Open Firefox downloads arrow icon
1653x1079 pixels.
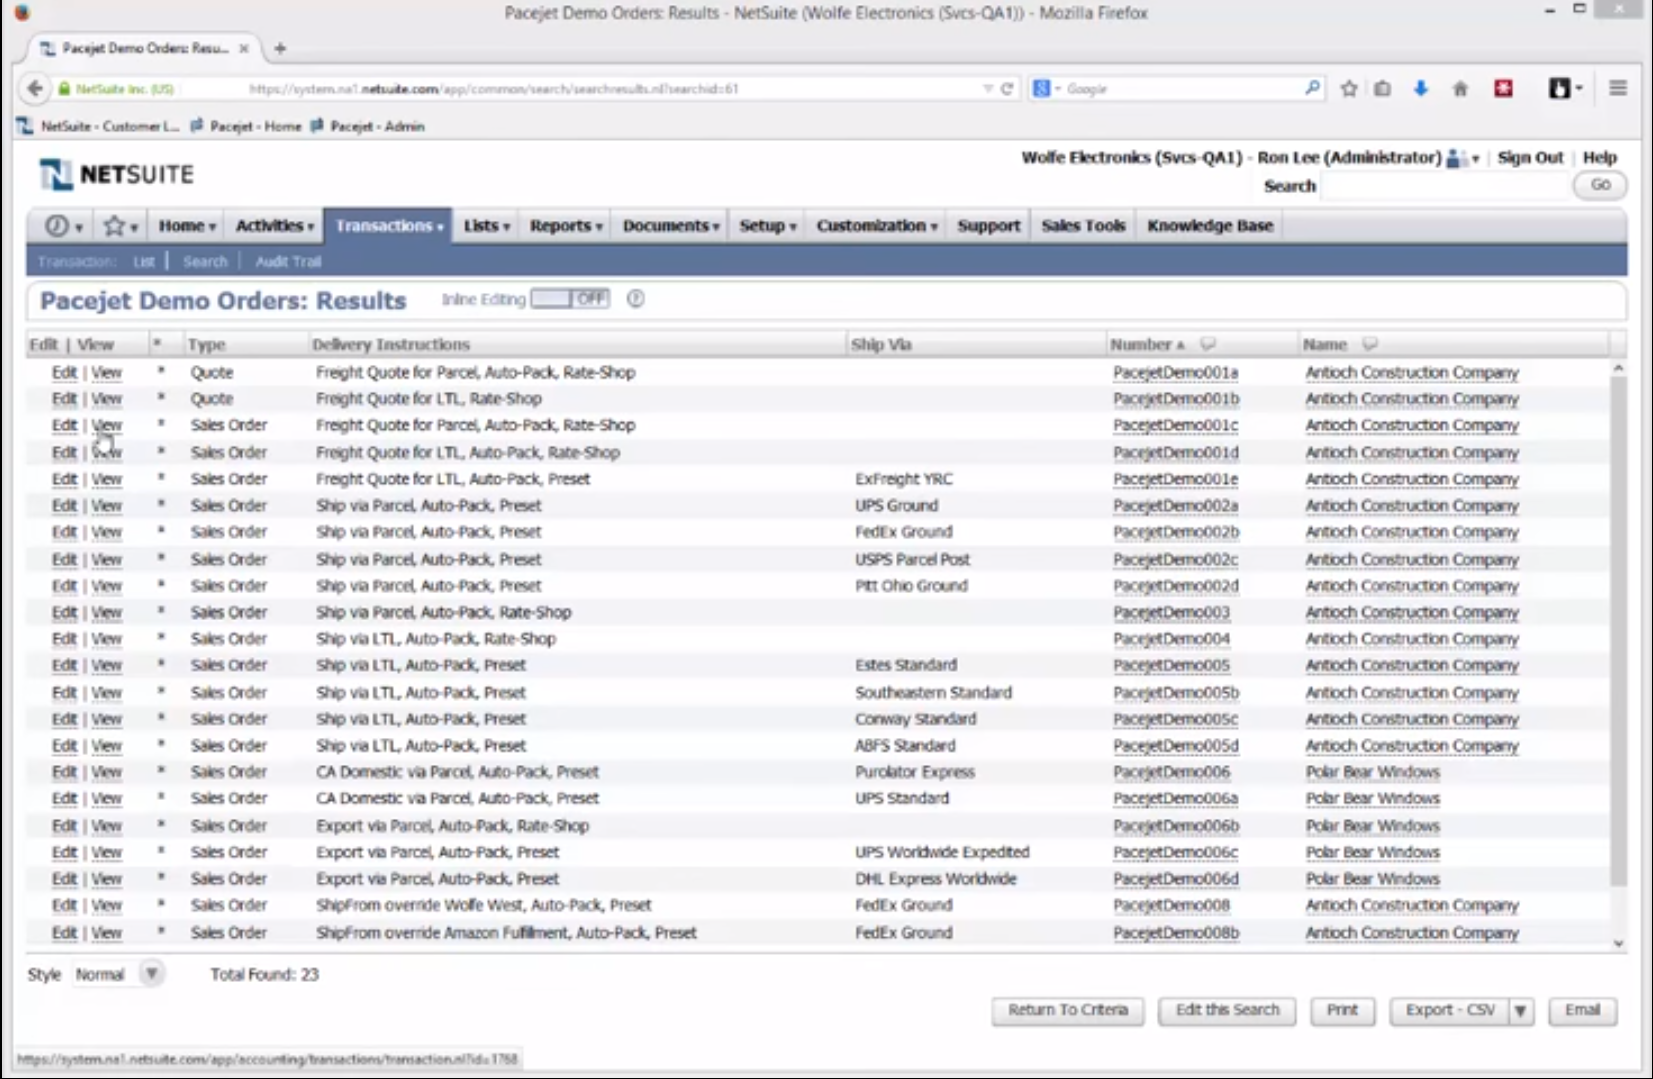click(1420, 88)
